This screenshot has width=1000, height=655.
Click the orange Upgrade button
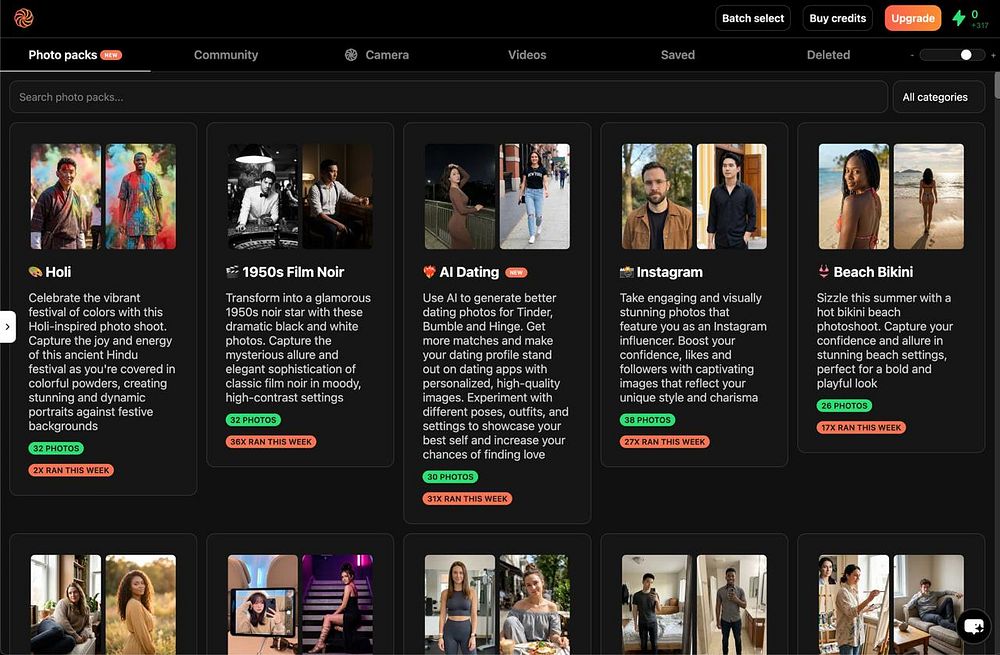pos(913,18)
